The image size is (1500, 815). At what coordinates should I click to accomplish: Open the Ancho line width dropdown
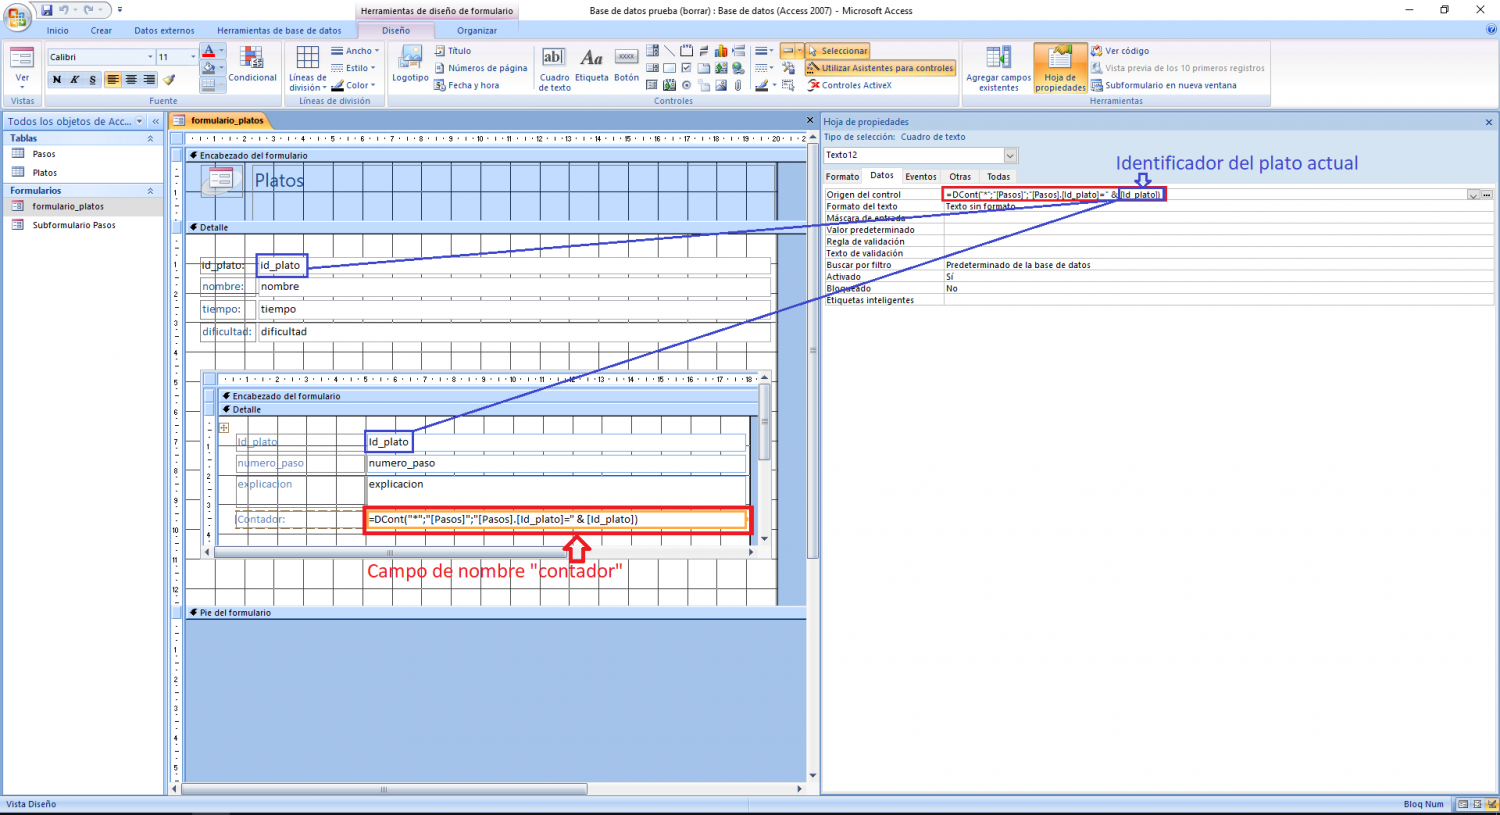click(354, 51)
